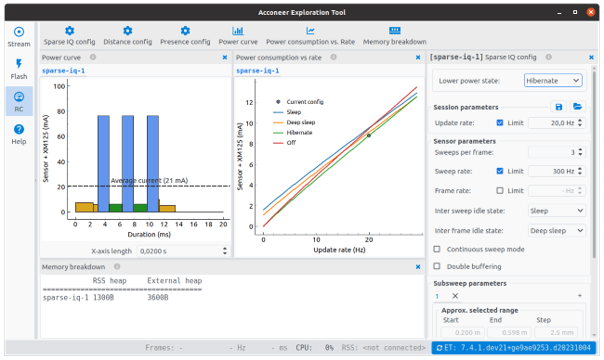Save session parameters with floppy icon
The image size is (604, 360).
pyautogui.click(x=559, y=107)
